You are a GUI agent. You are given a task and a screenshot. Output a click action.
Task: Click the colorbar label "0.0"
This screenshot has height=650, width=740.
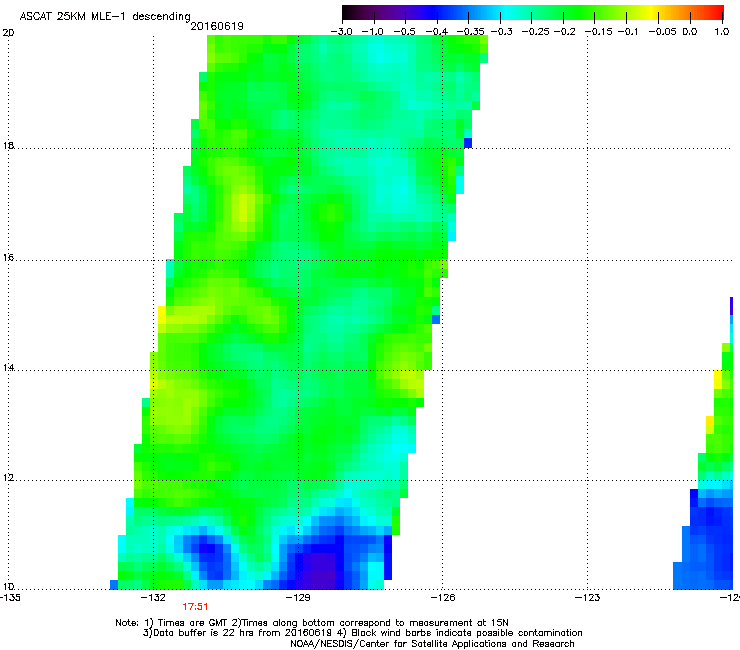(x=690, y=32)
